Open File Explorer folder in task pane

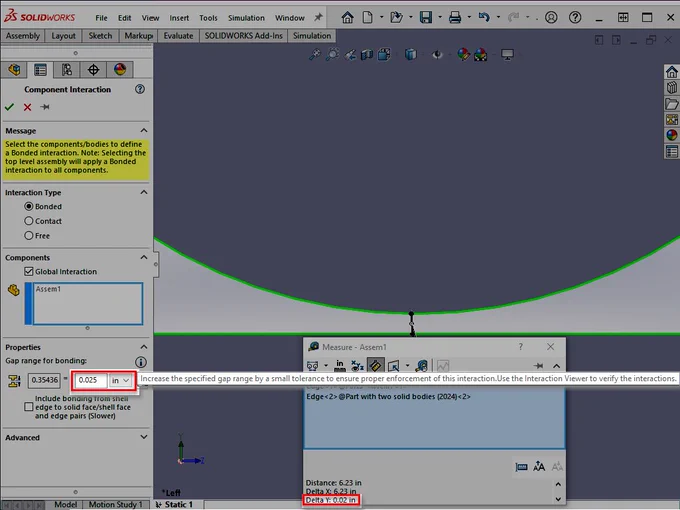(x=672, y=104)
